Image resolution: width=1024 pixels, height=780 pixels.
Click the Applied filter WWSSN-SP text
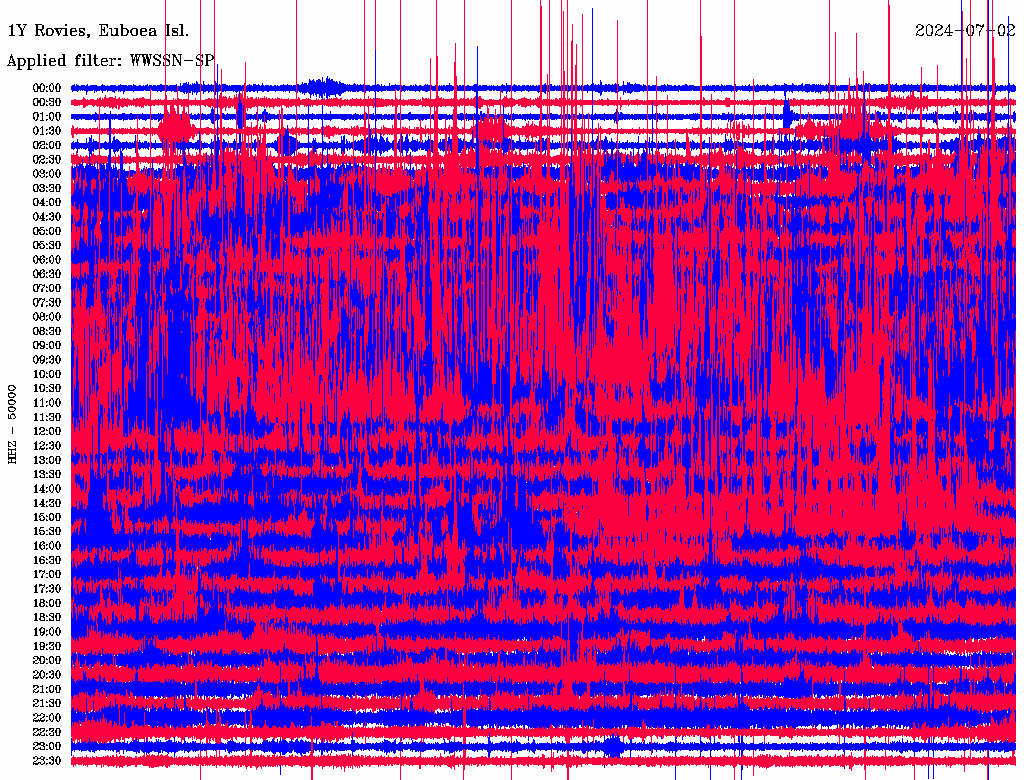pyautogui.click(x=110, y=61)
